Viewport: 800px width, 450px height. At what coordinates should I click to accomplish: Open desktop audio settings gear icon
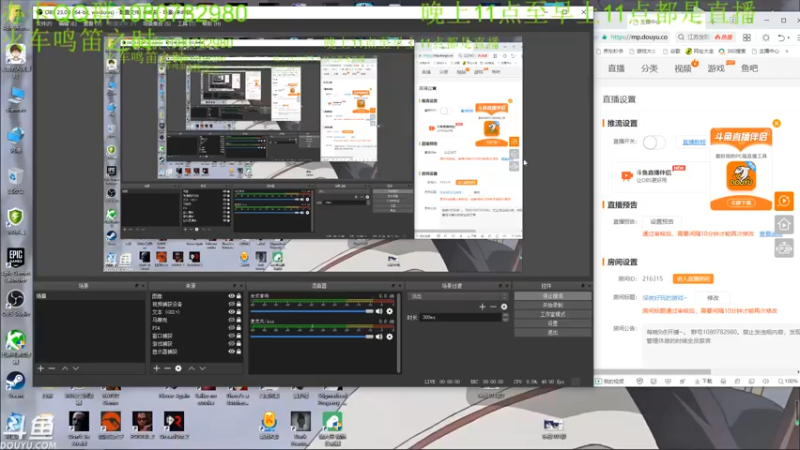pyautogui.click(x=390, y=311)
